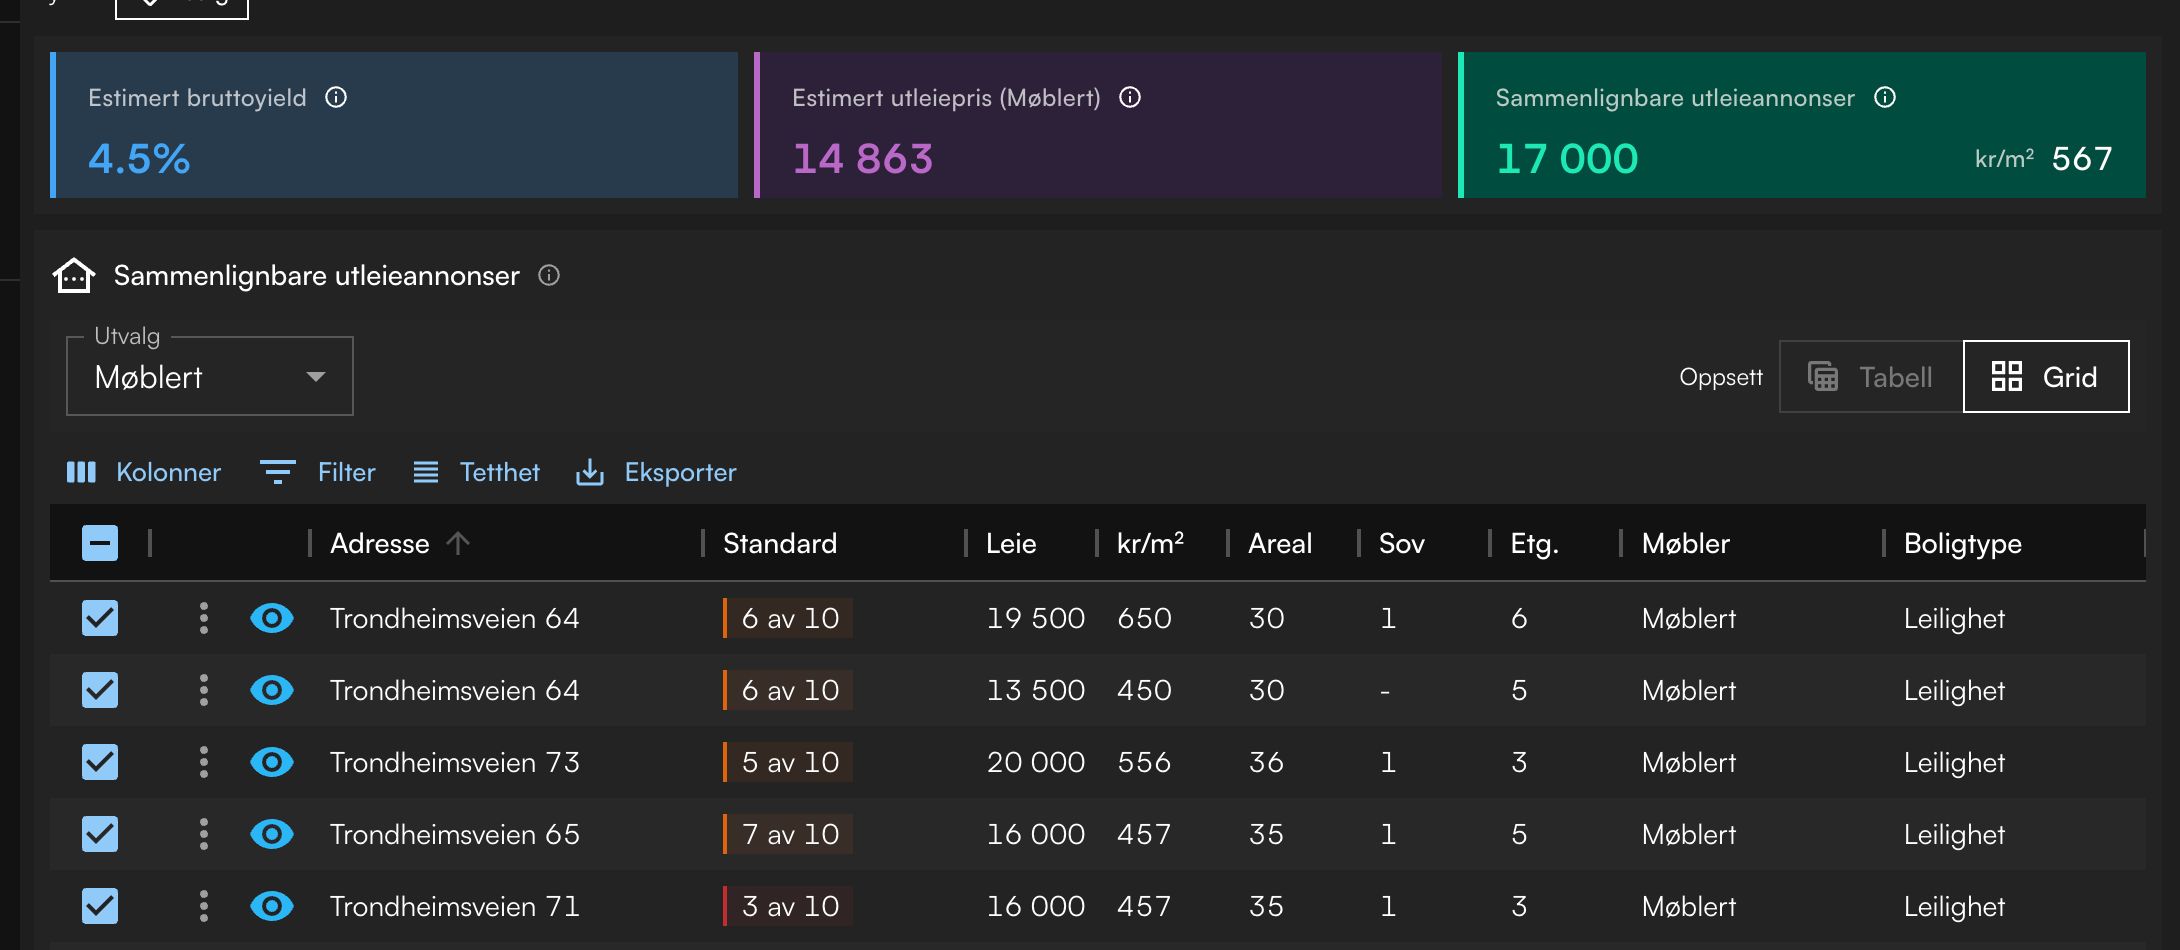Click info icon next to Estimert utleiepris
The height and width of the screenshot is (950, 2180).
[x=1130, y=97]
